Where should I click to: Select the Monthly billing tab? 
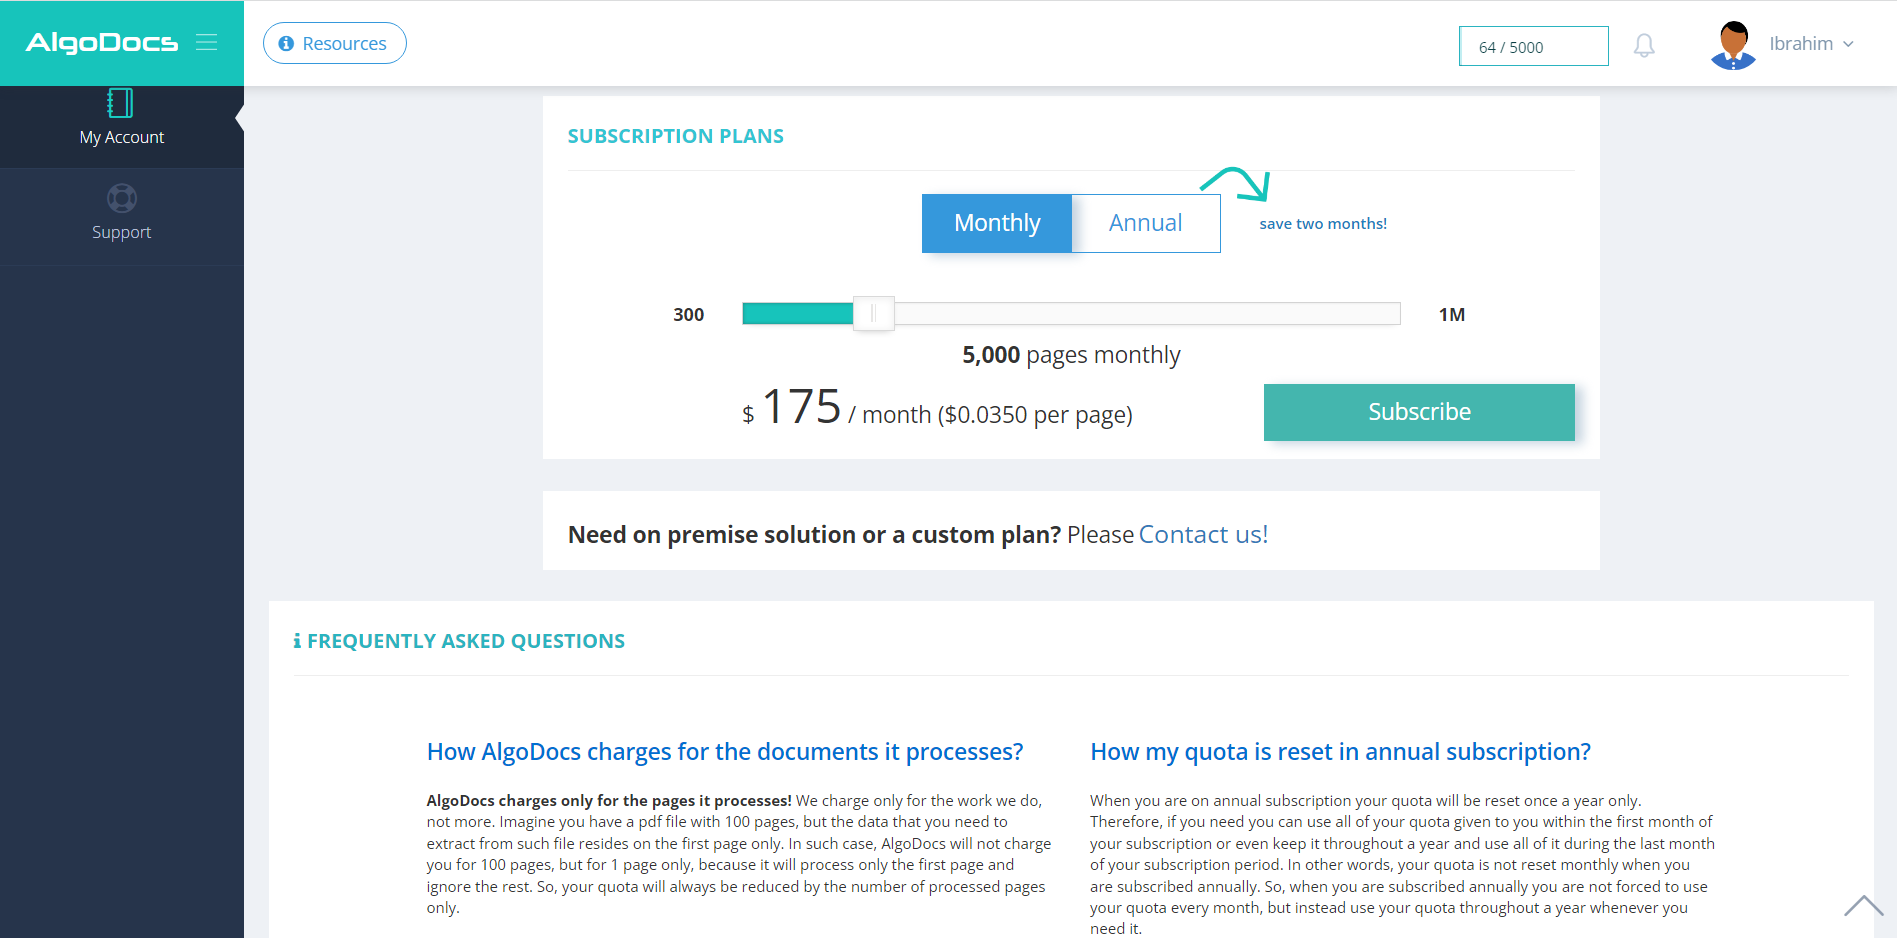[996, 222]
